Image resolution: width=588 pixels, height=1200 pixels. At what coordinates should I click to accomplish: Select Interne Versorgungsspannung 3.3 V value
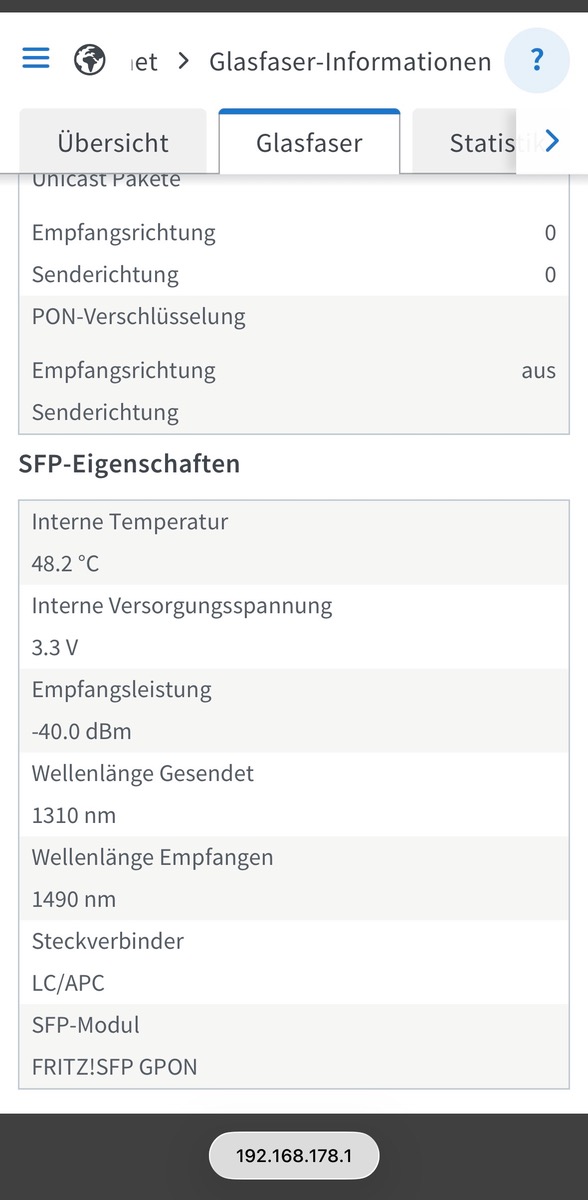pyautogui.click(x=55, y=647)
